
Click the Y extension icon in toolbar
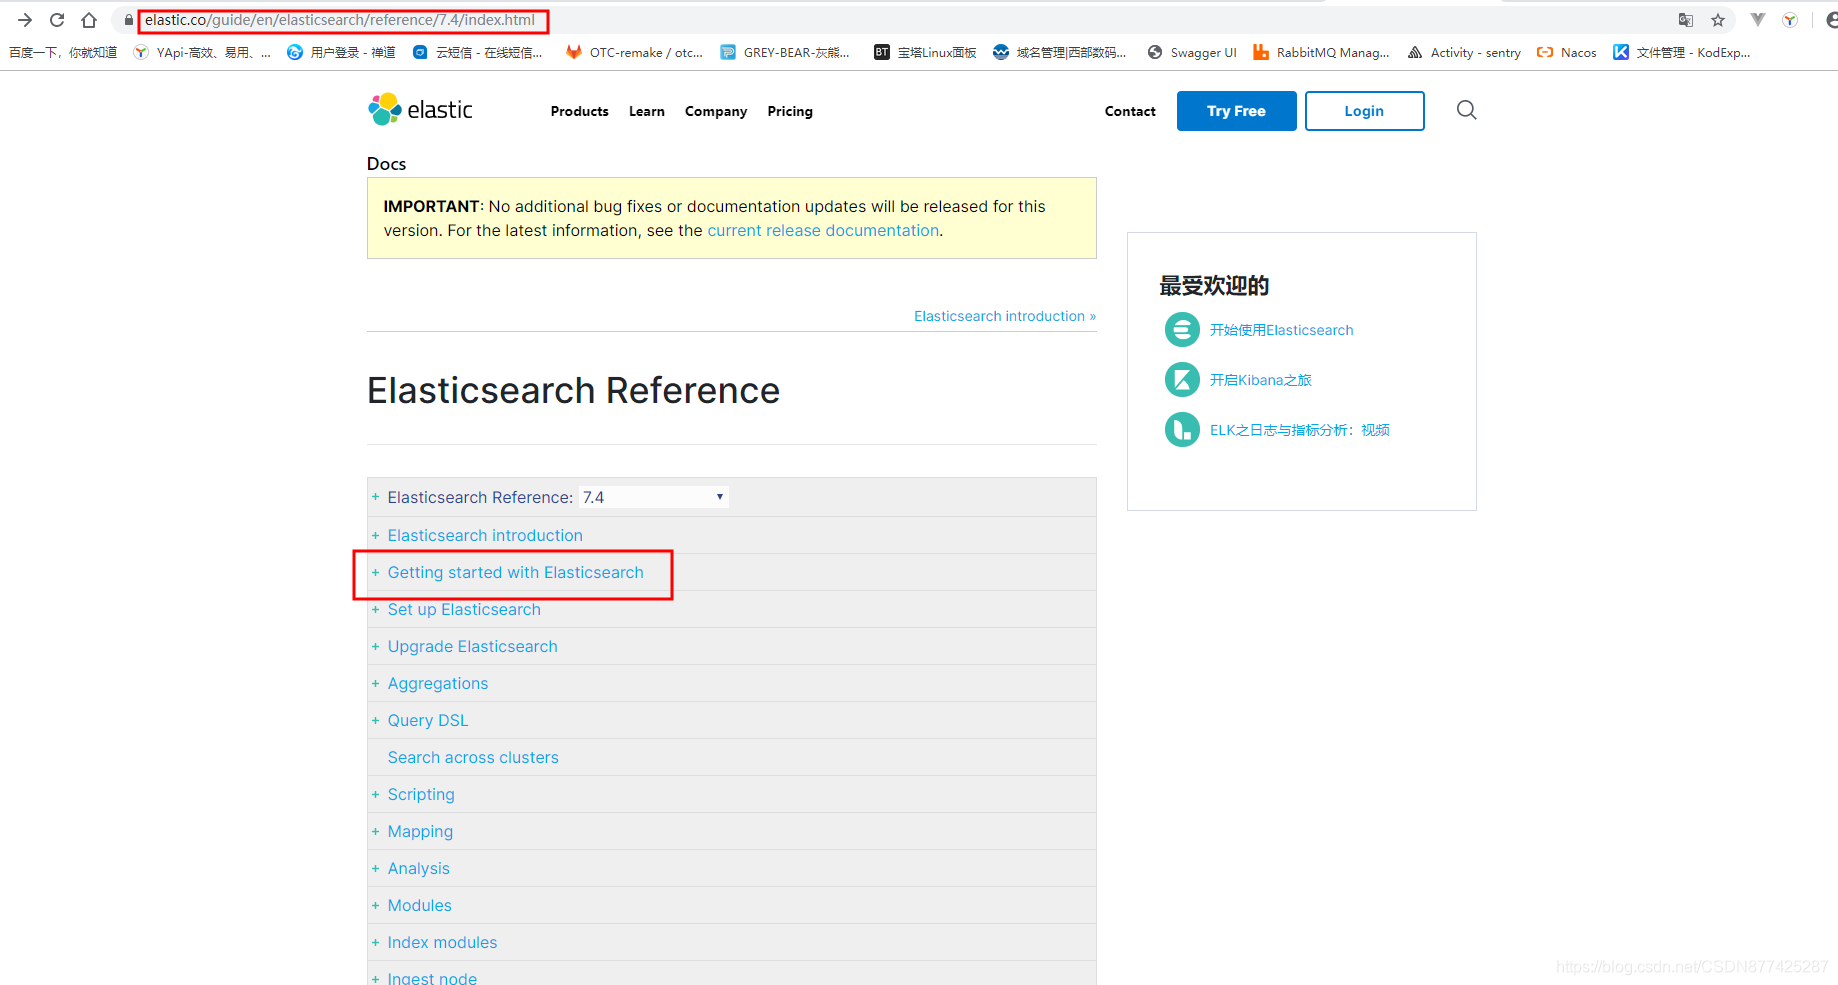tap(1790, 20)
